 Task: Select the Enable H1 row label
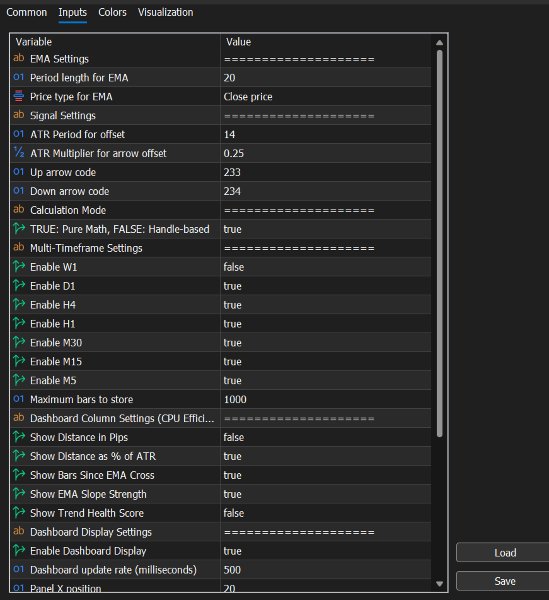(53, 324)
